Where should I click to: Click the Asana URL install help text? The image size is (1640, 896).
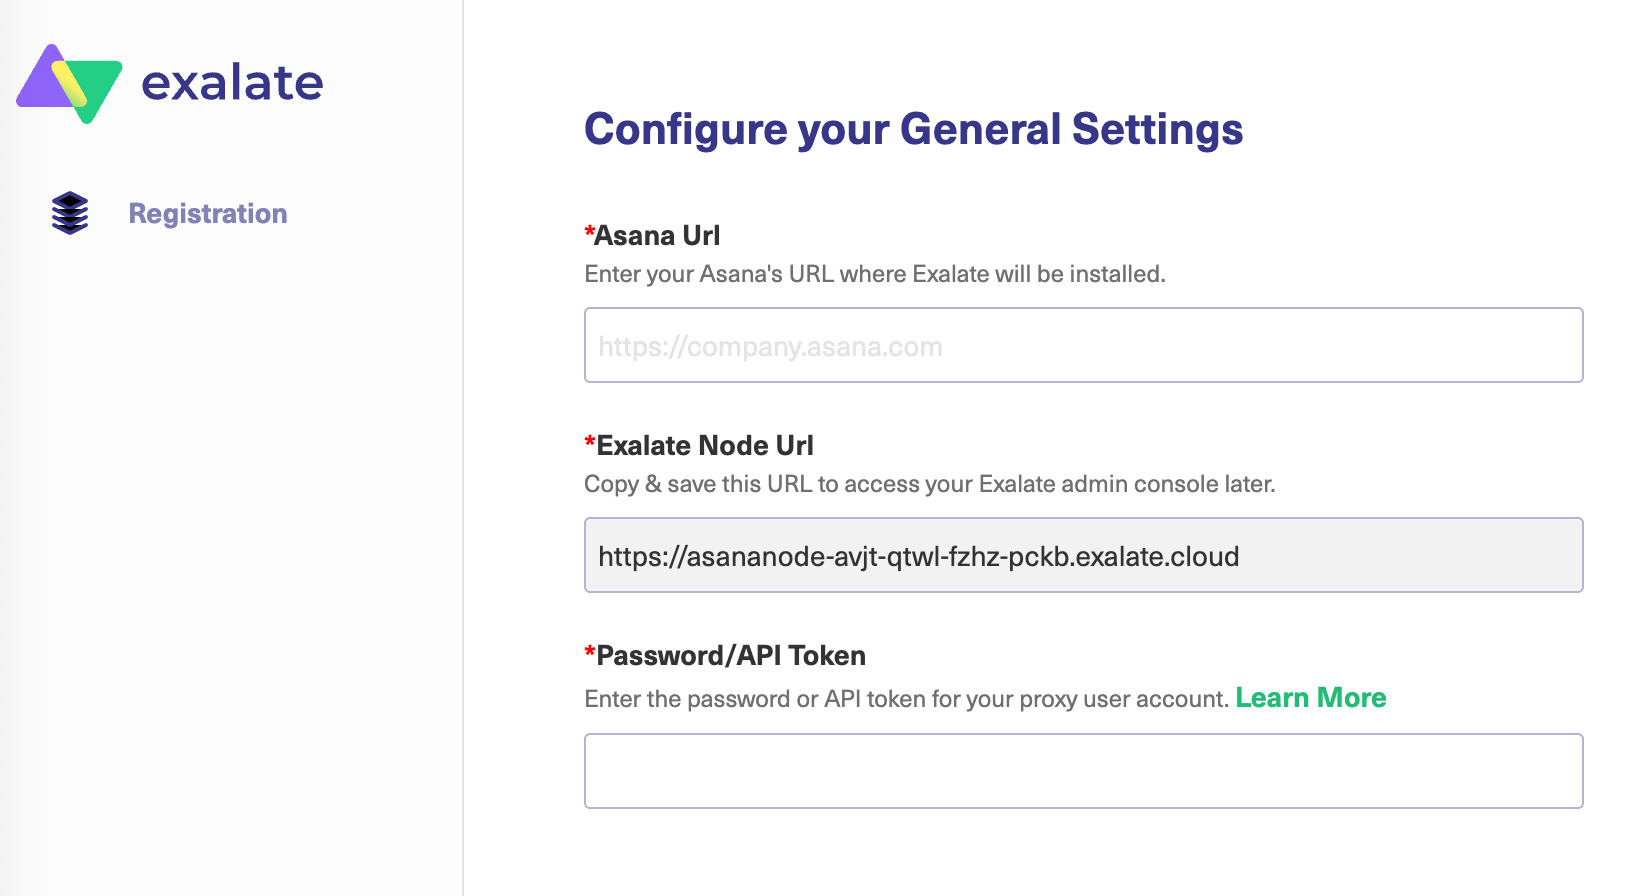875,274
